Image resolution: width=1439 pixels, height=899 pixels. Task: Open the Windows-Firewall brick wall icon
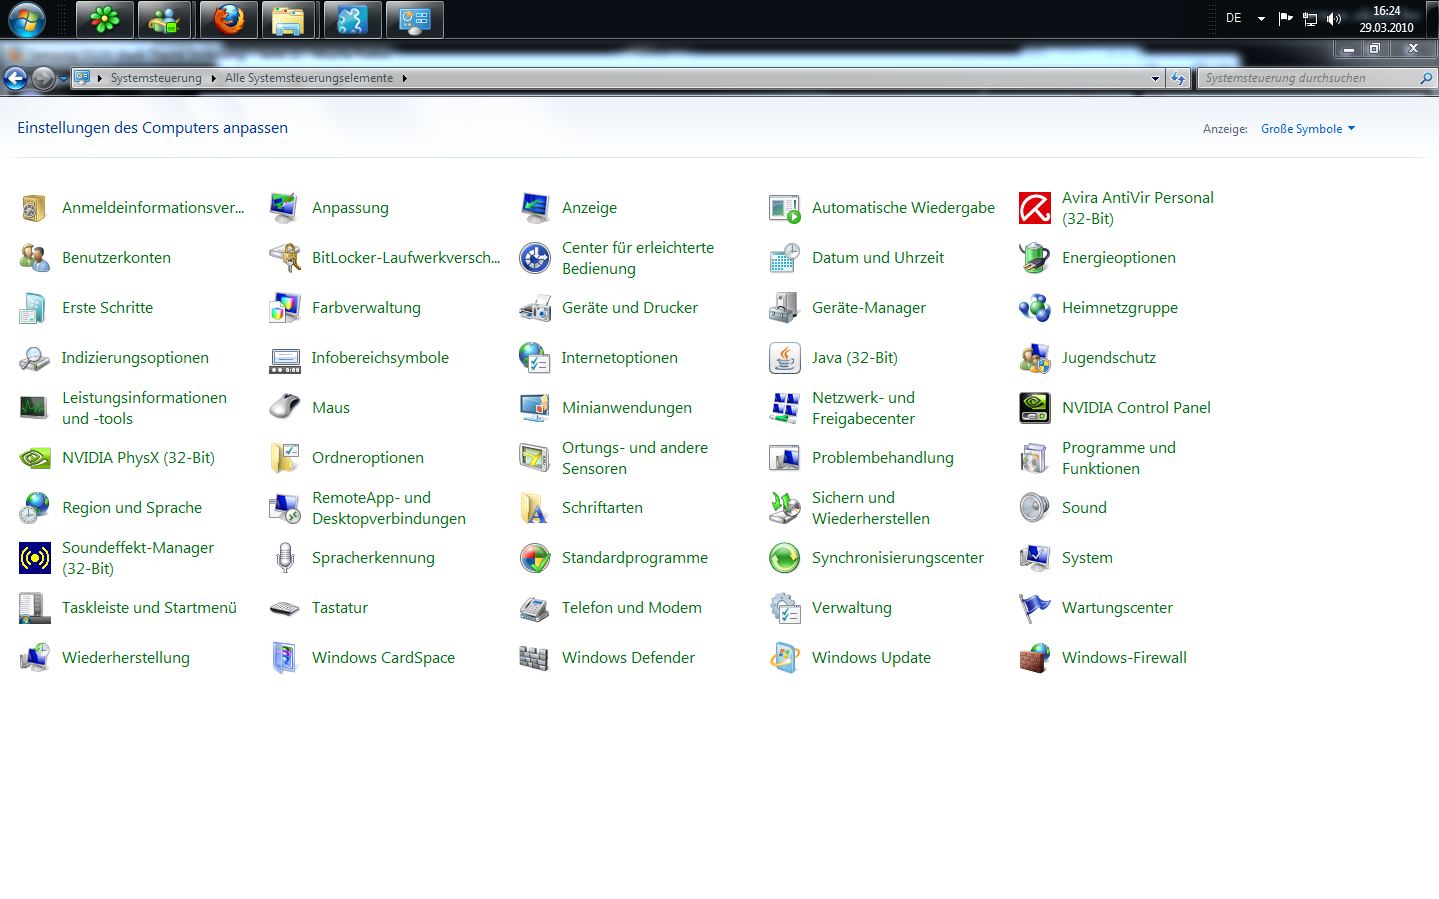point(1034,658)
